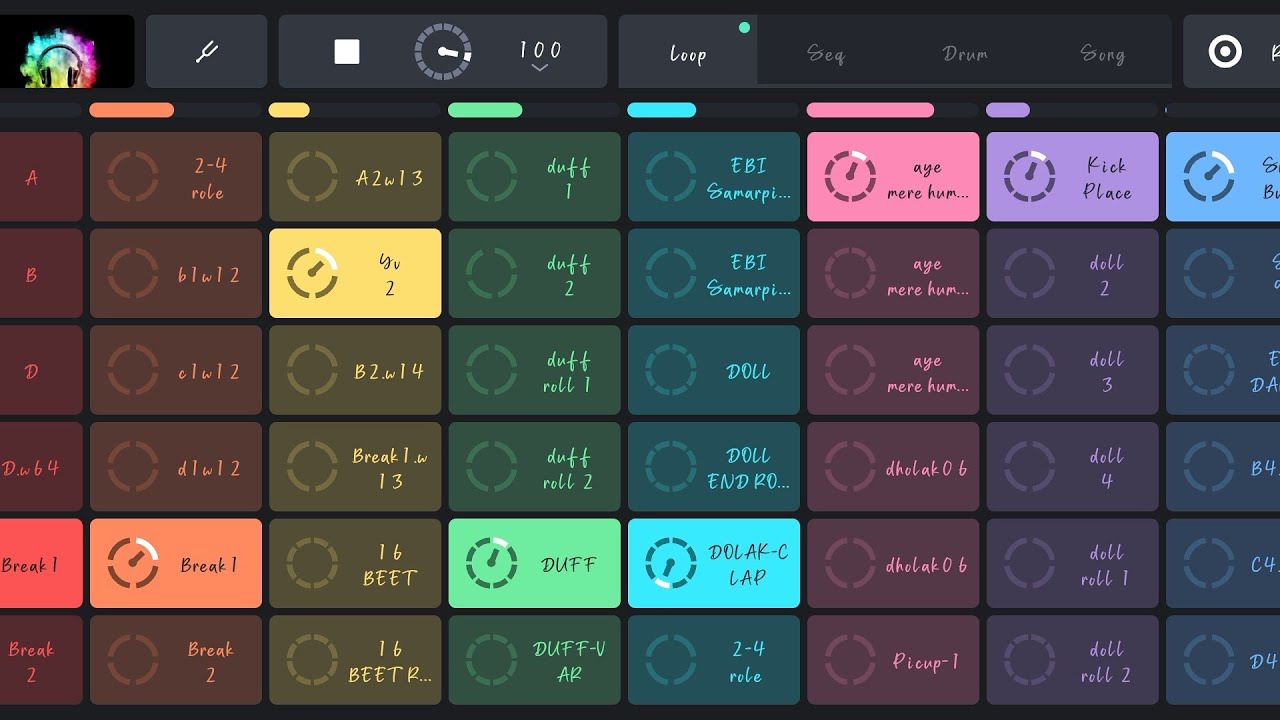Expand the tempo 100 dropdown chevron
The image size is (1280, 720).
pos(540,68)
